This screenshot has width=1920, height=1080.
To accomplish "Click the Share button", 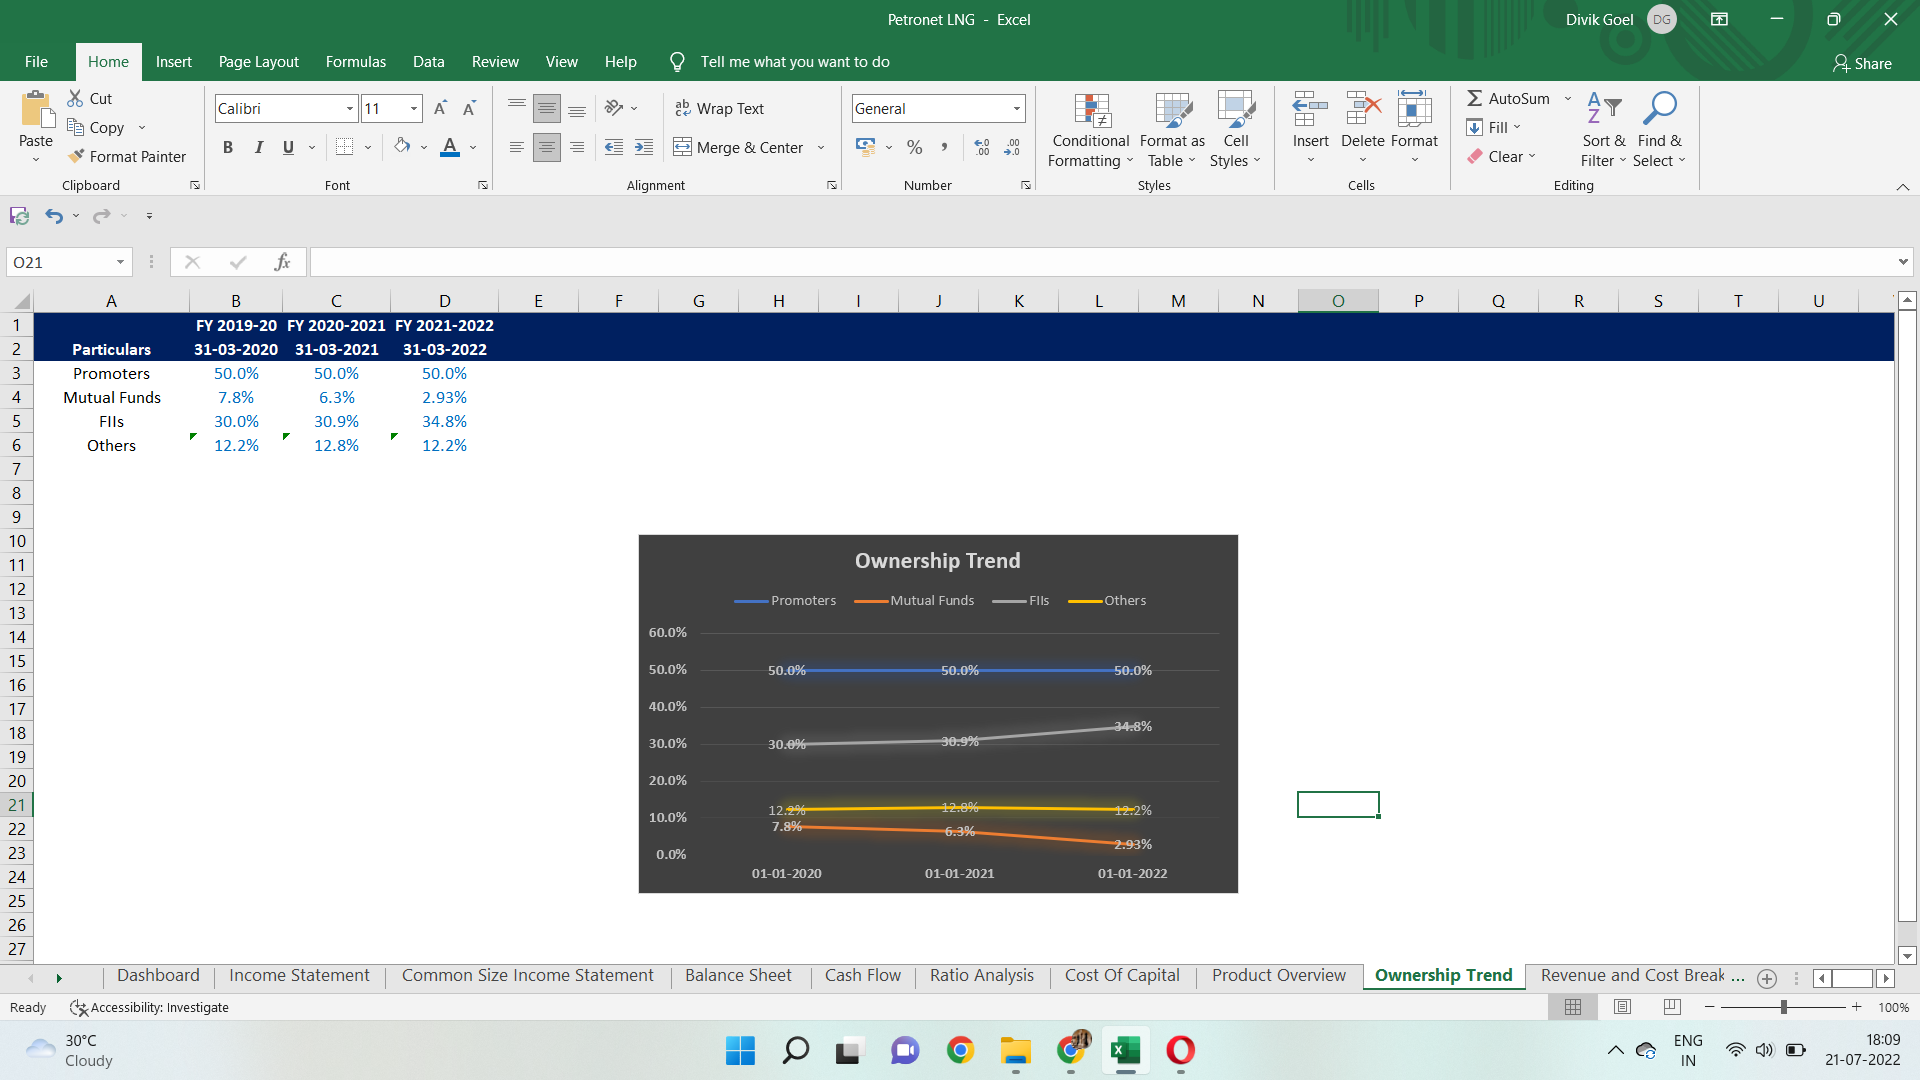I will point(1862,63).
